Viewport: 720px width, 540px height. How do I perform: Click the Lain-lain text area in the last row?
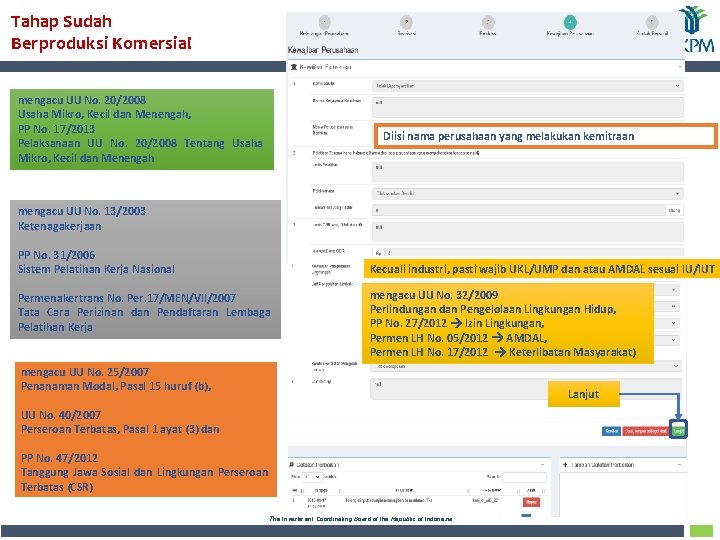click(x=526, y=389)
